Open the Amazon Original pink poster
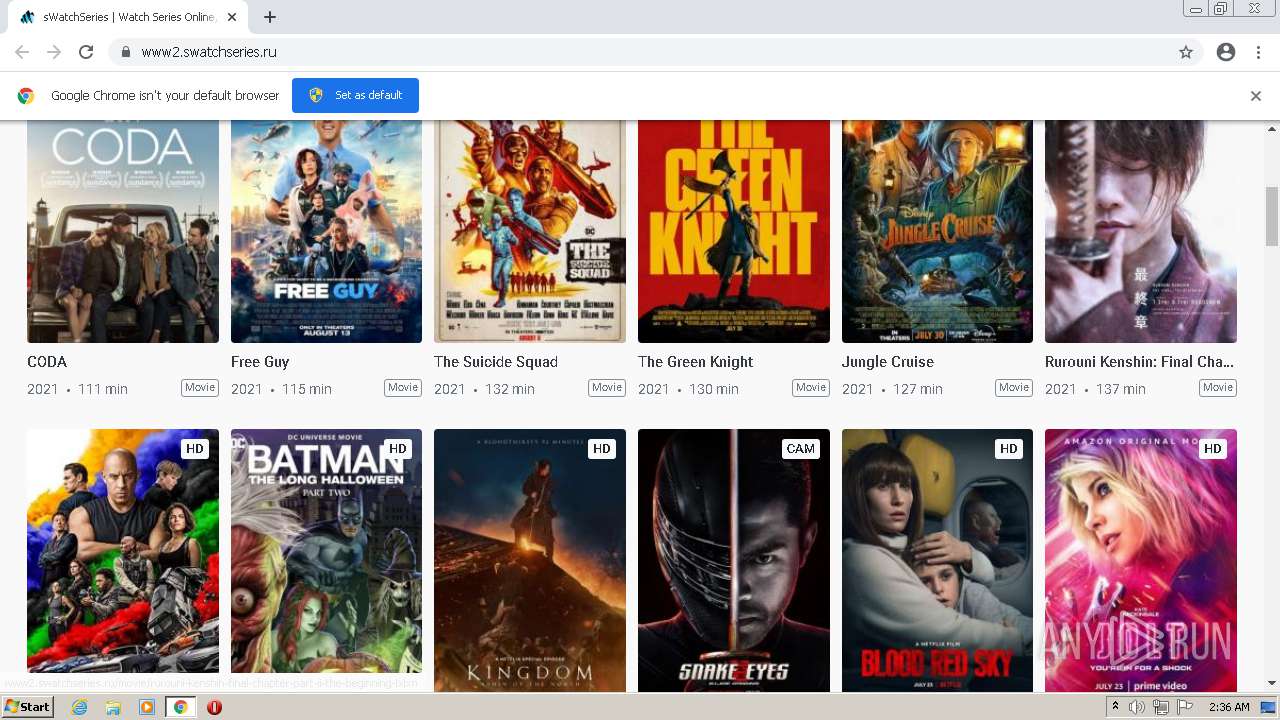 (x=1141, y=560)
